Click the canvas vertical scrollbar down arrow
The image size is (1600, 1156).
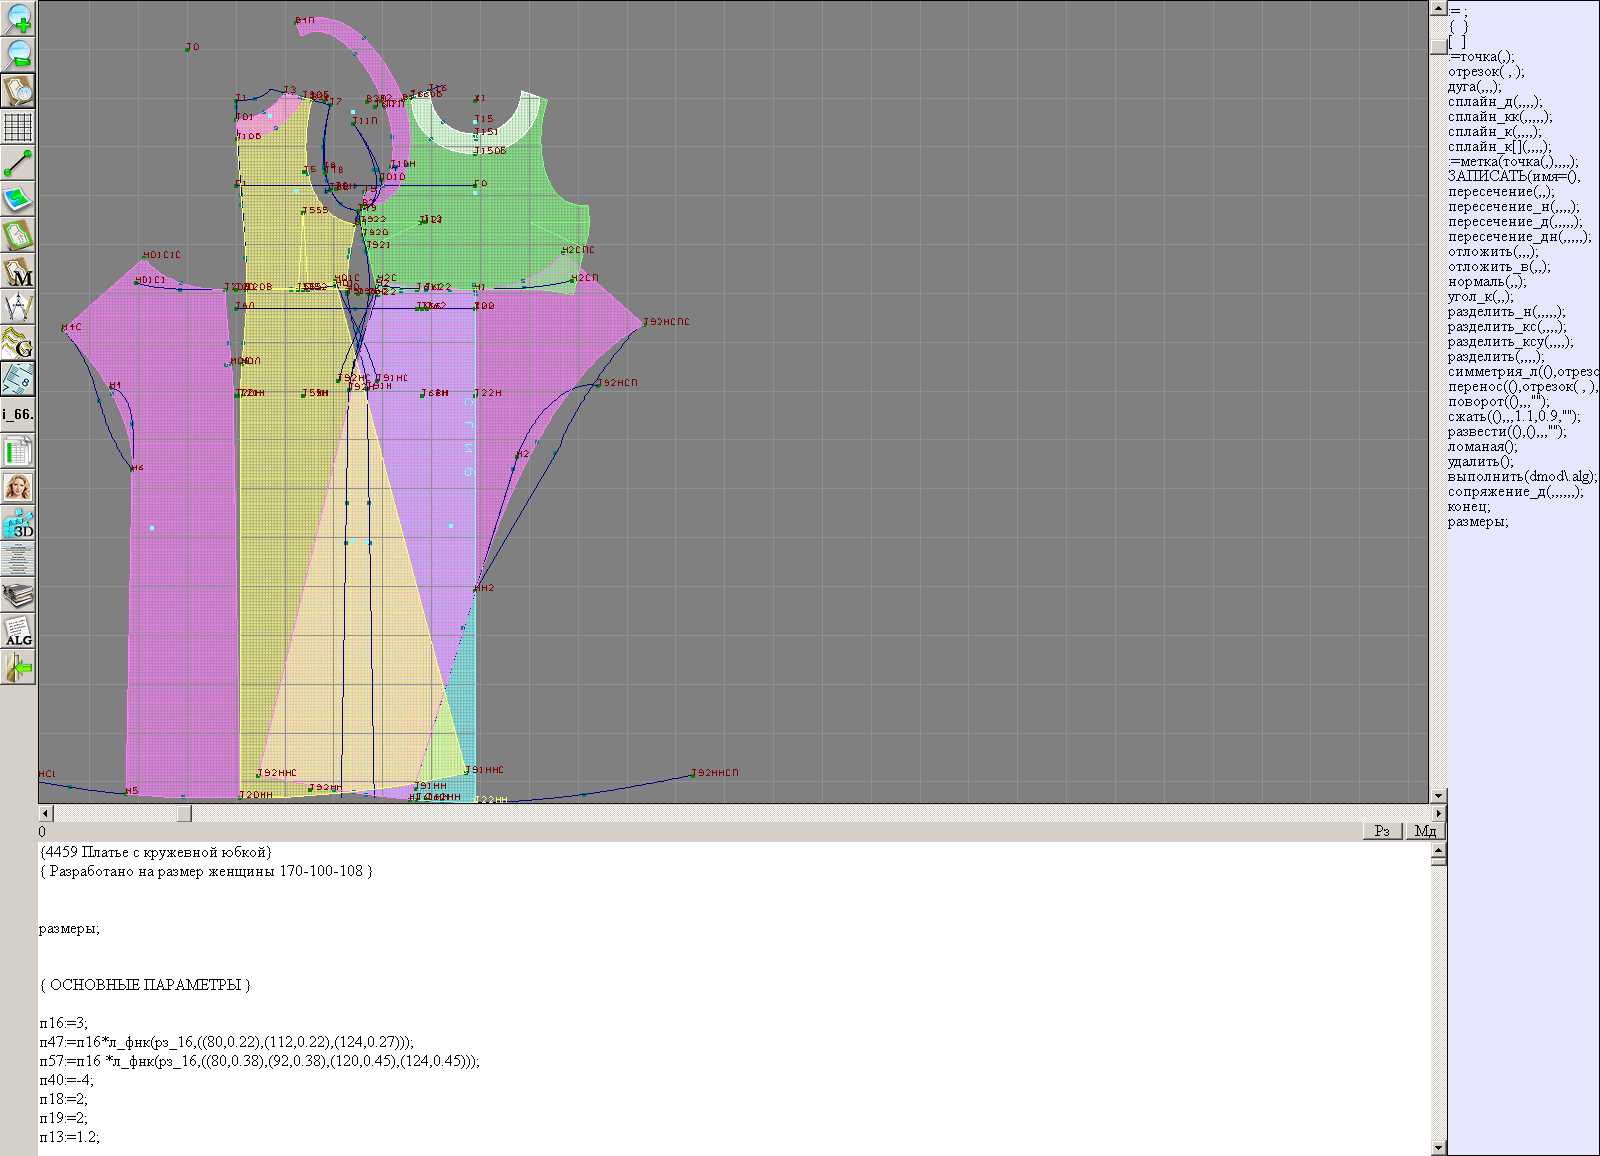(1438, 796)
